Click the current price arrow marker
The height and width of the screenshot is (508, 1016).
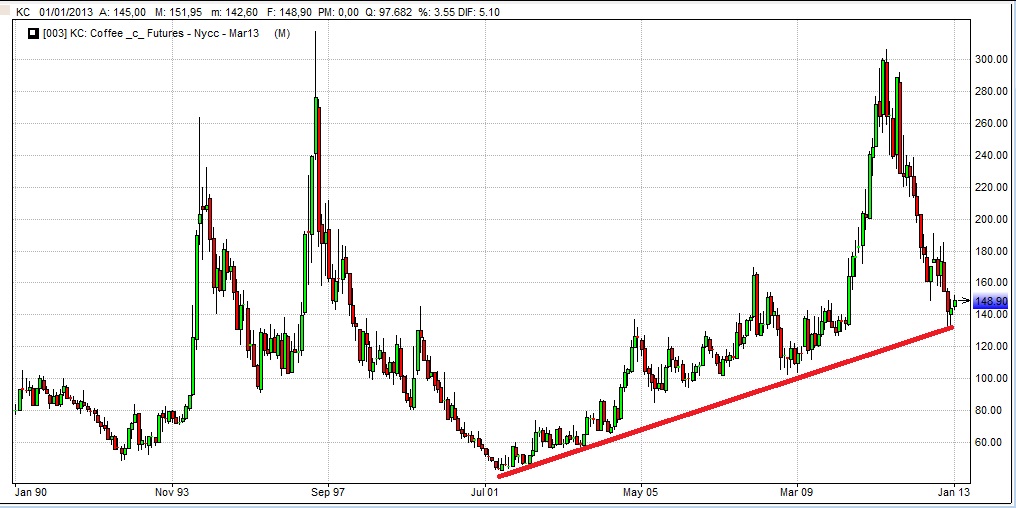pos(963,300)
